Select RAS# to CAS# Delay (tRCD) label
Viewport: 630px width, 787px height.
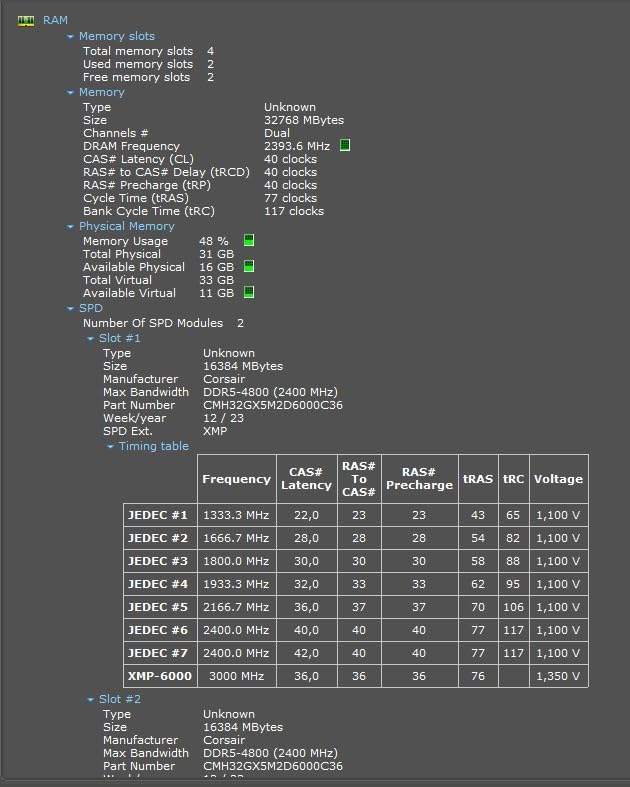[167, 173]
